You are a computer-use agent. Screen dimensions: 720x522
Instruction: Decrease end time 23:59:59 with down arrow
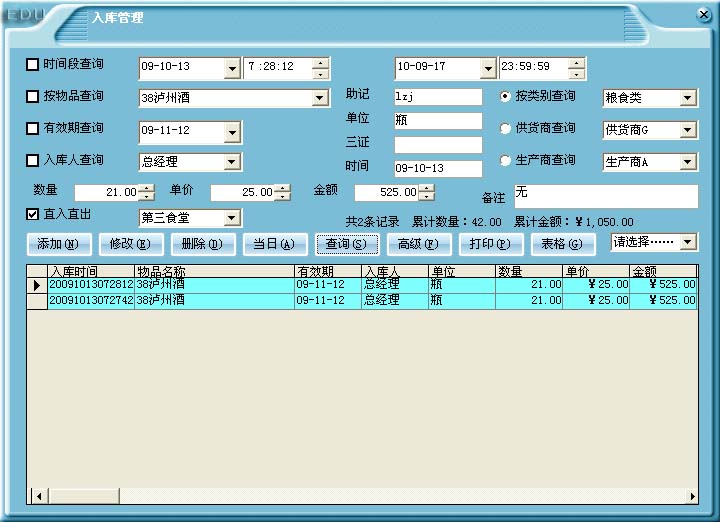(x=576, y=74)
